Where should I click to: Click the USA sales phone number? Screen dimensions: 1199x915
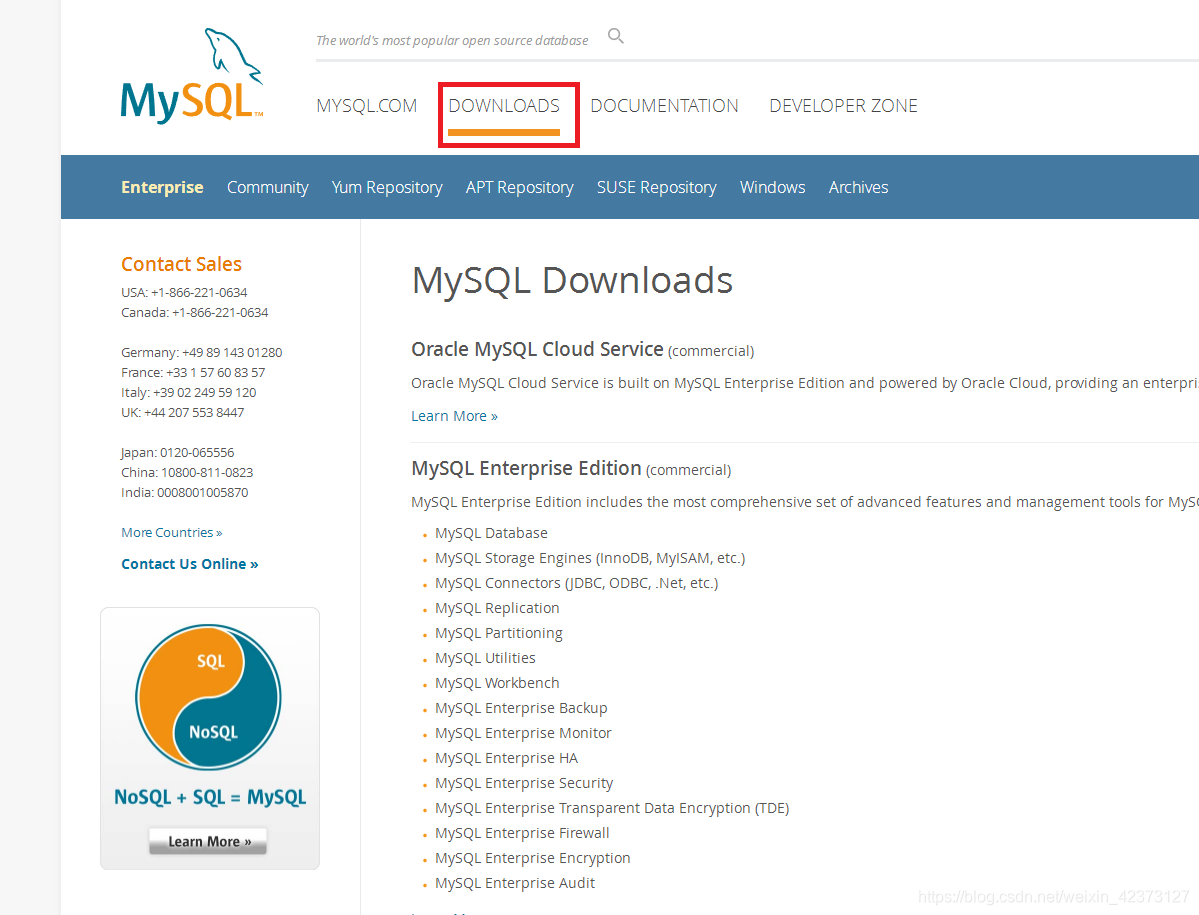pos(199,293)
